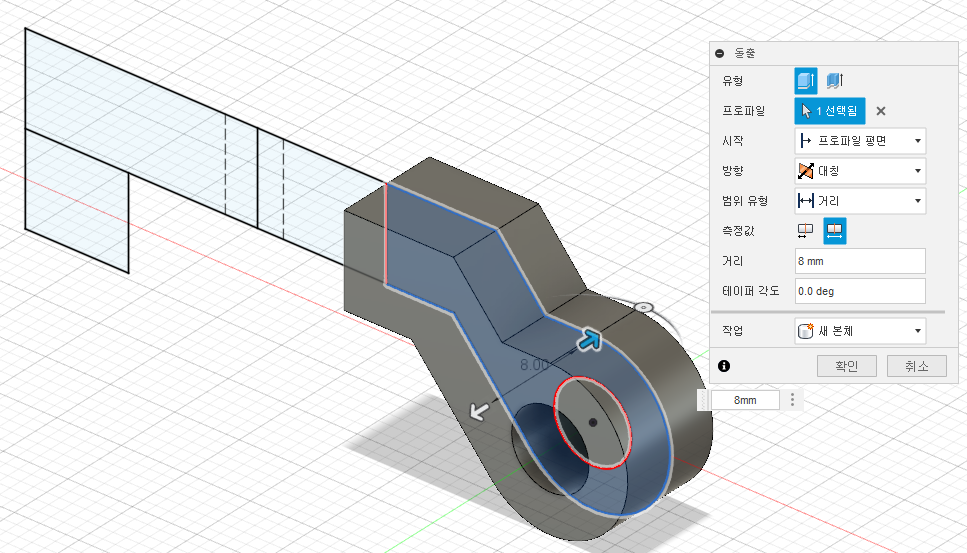967x553 pixels.
Task: Open the 시작 '프로파일 평면' dropdown
Action: [x=860, y=141]
